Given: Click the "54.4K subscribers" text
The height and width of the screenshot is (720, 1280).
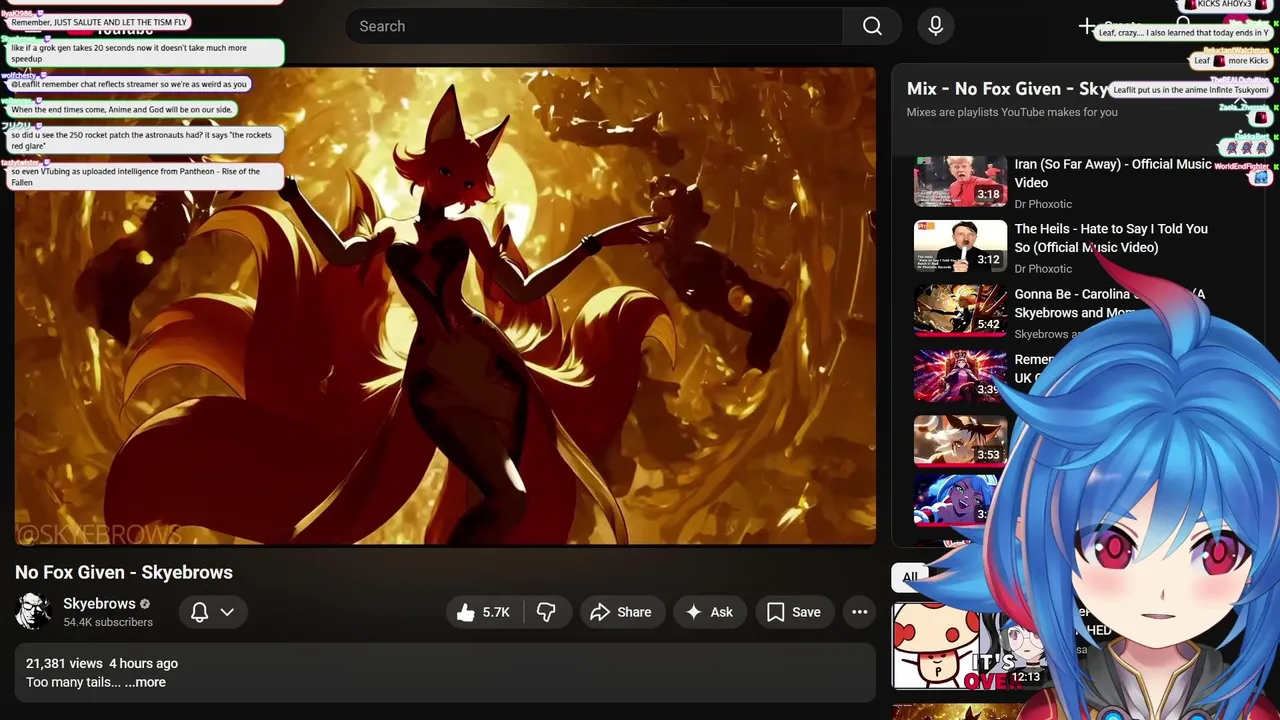Looking at the screenshot, I should 108,622.
